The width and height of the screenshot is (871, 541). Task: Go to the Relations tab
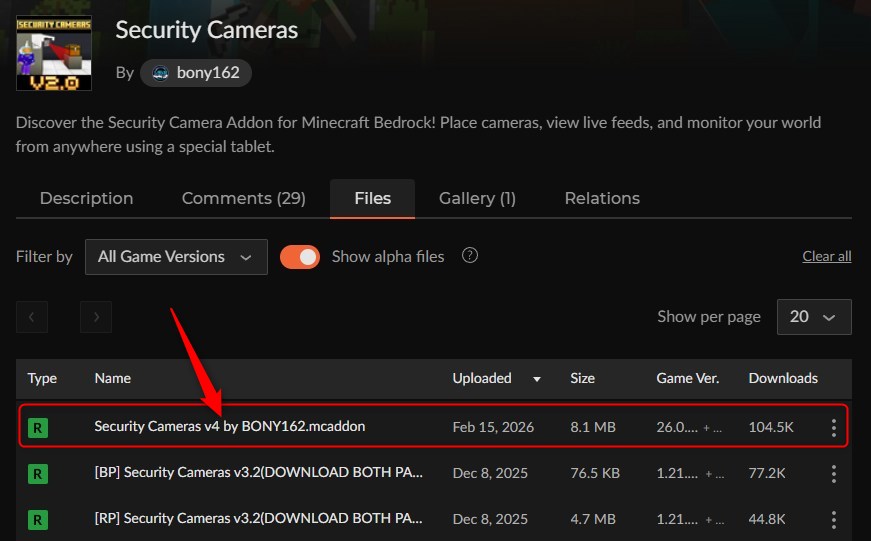[602, 198]
